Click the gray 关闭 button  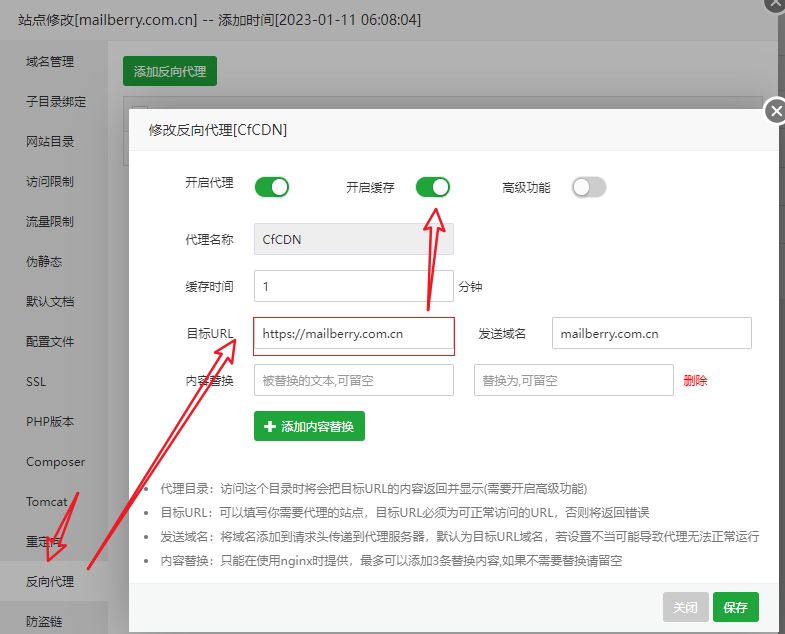coord(685,607)
